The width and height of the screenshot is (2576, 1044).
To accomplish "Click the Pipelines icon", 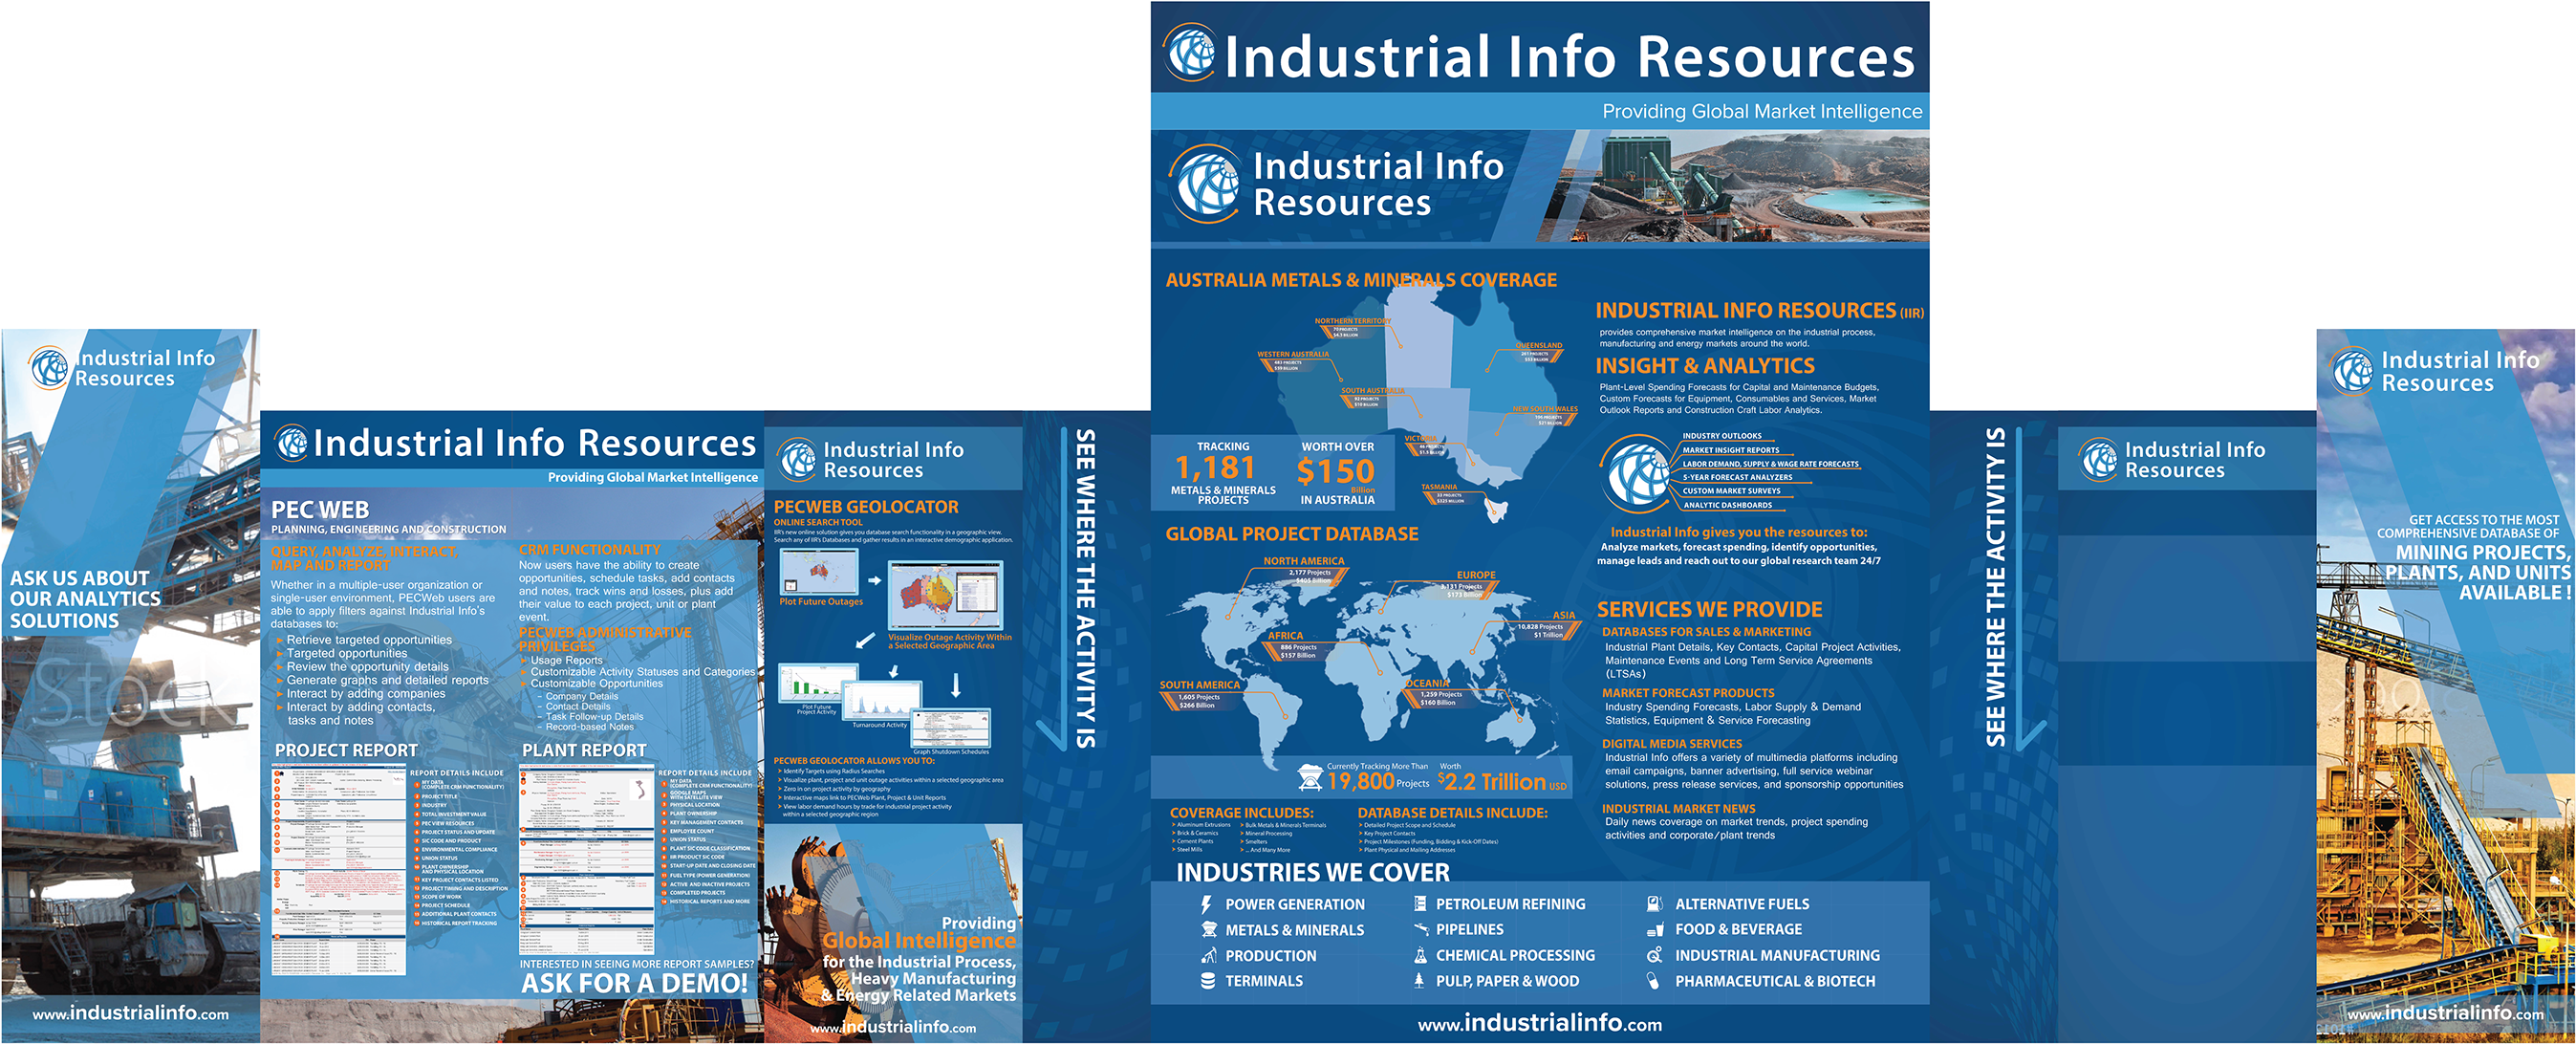I will (x=1420, y=929).
